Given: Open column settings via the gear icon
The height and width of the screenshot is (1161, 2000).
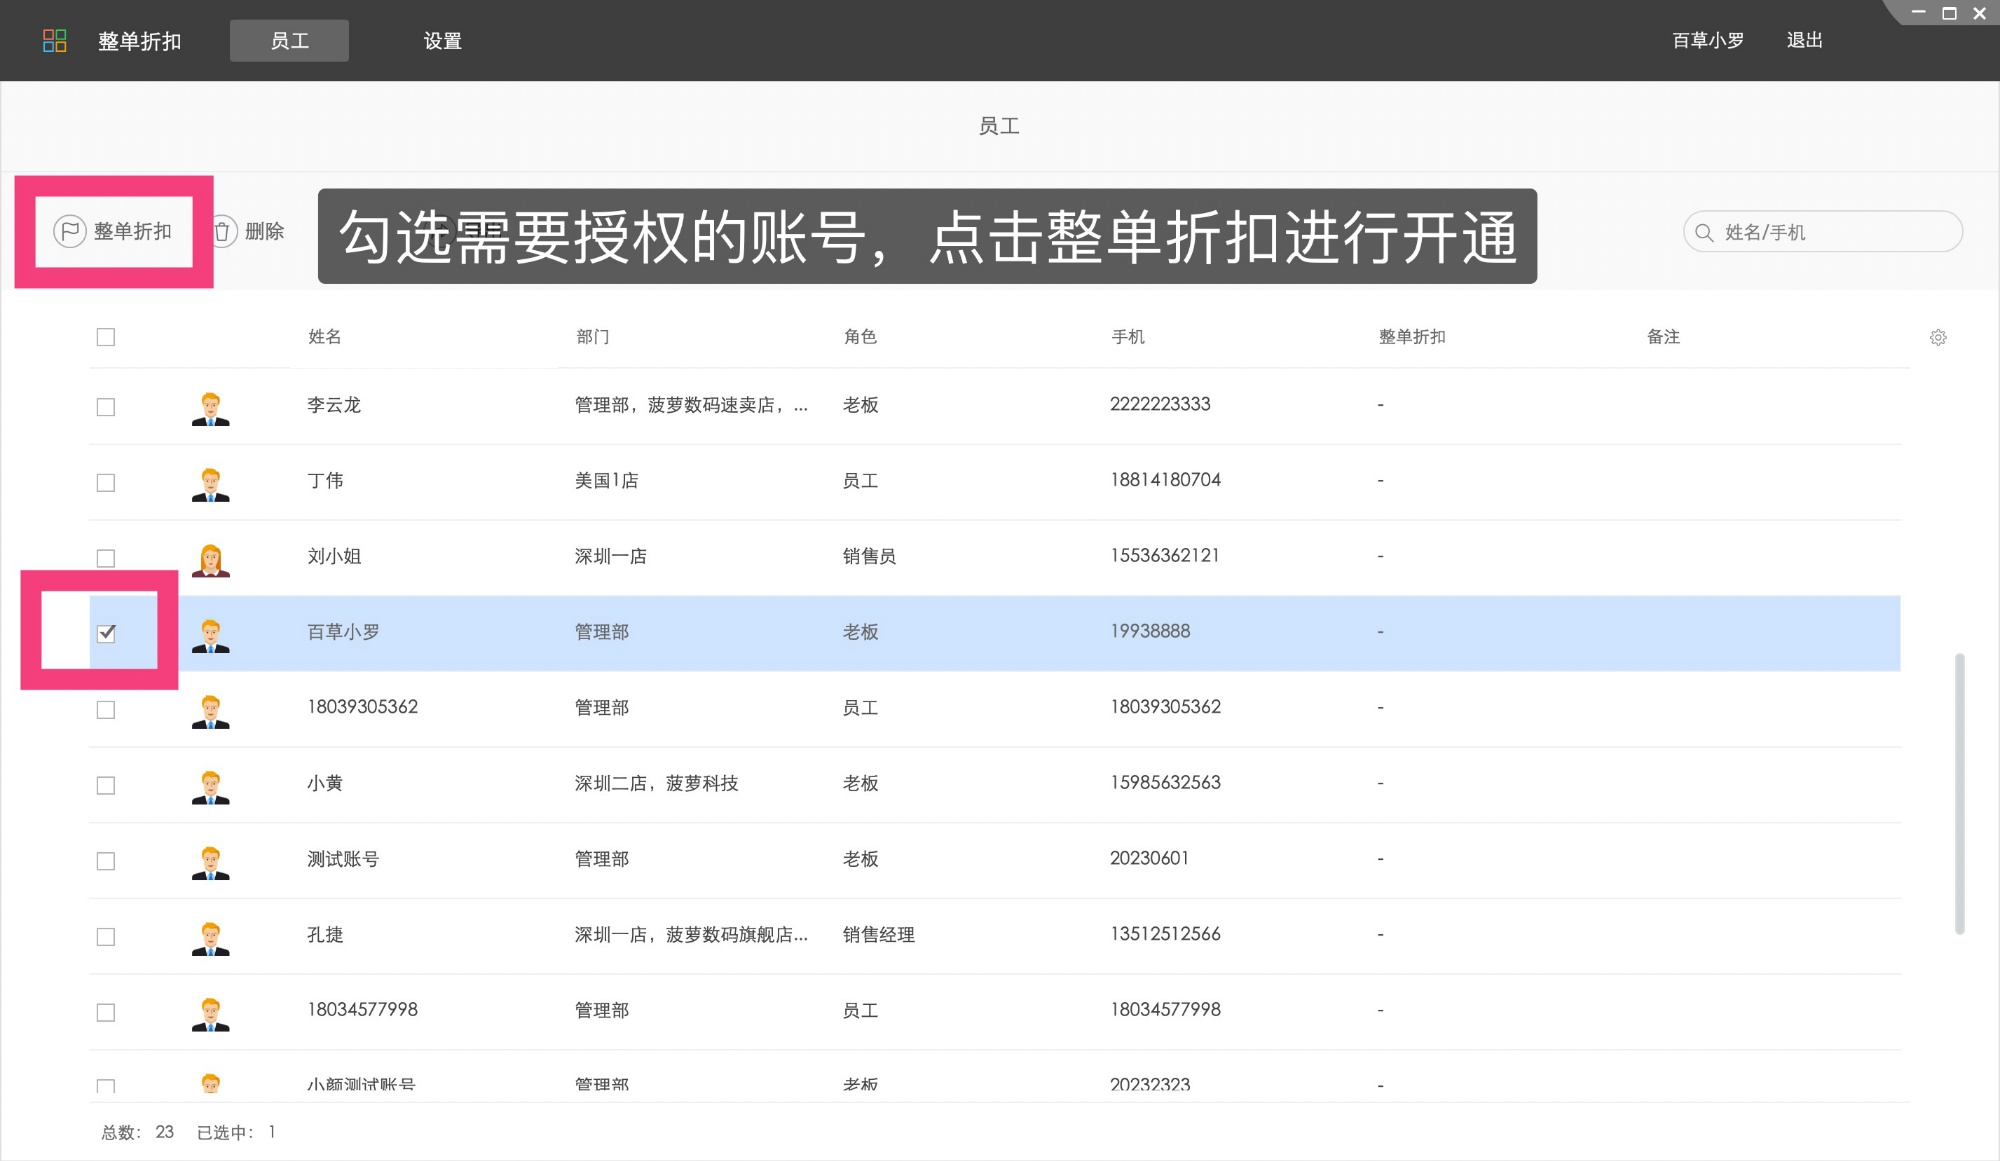Looking at the screenshot, I should [x=1938, y=337].
